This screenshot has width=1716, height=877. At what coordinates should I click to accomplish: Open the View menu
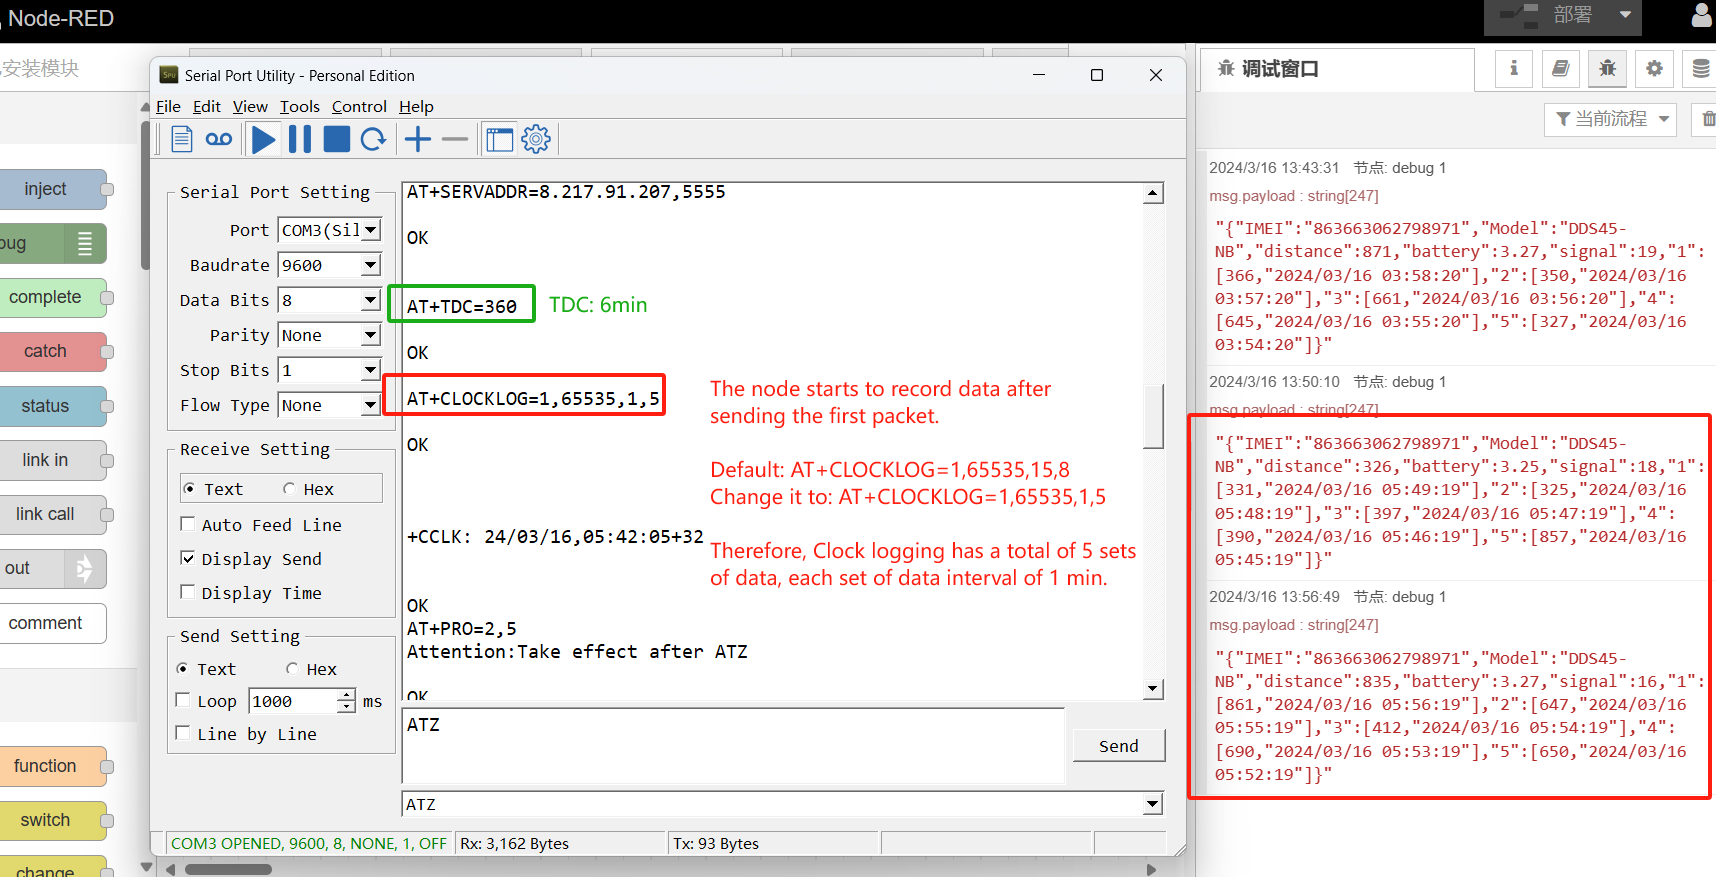tap(250, 107)
